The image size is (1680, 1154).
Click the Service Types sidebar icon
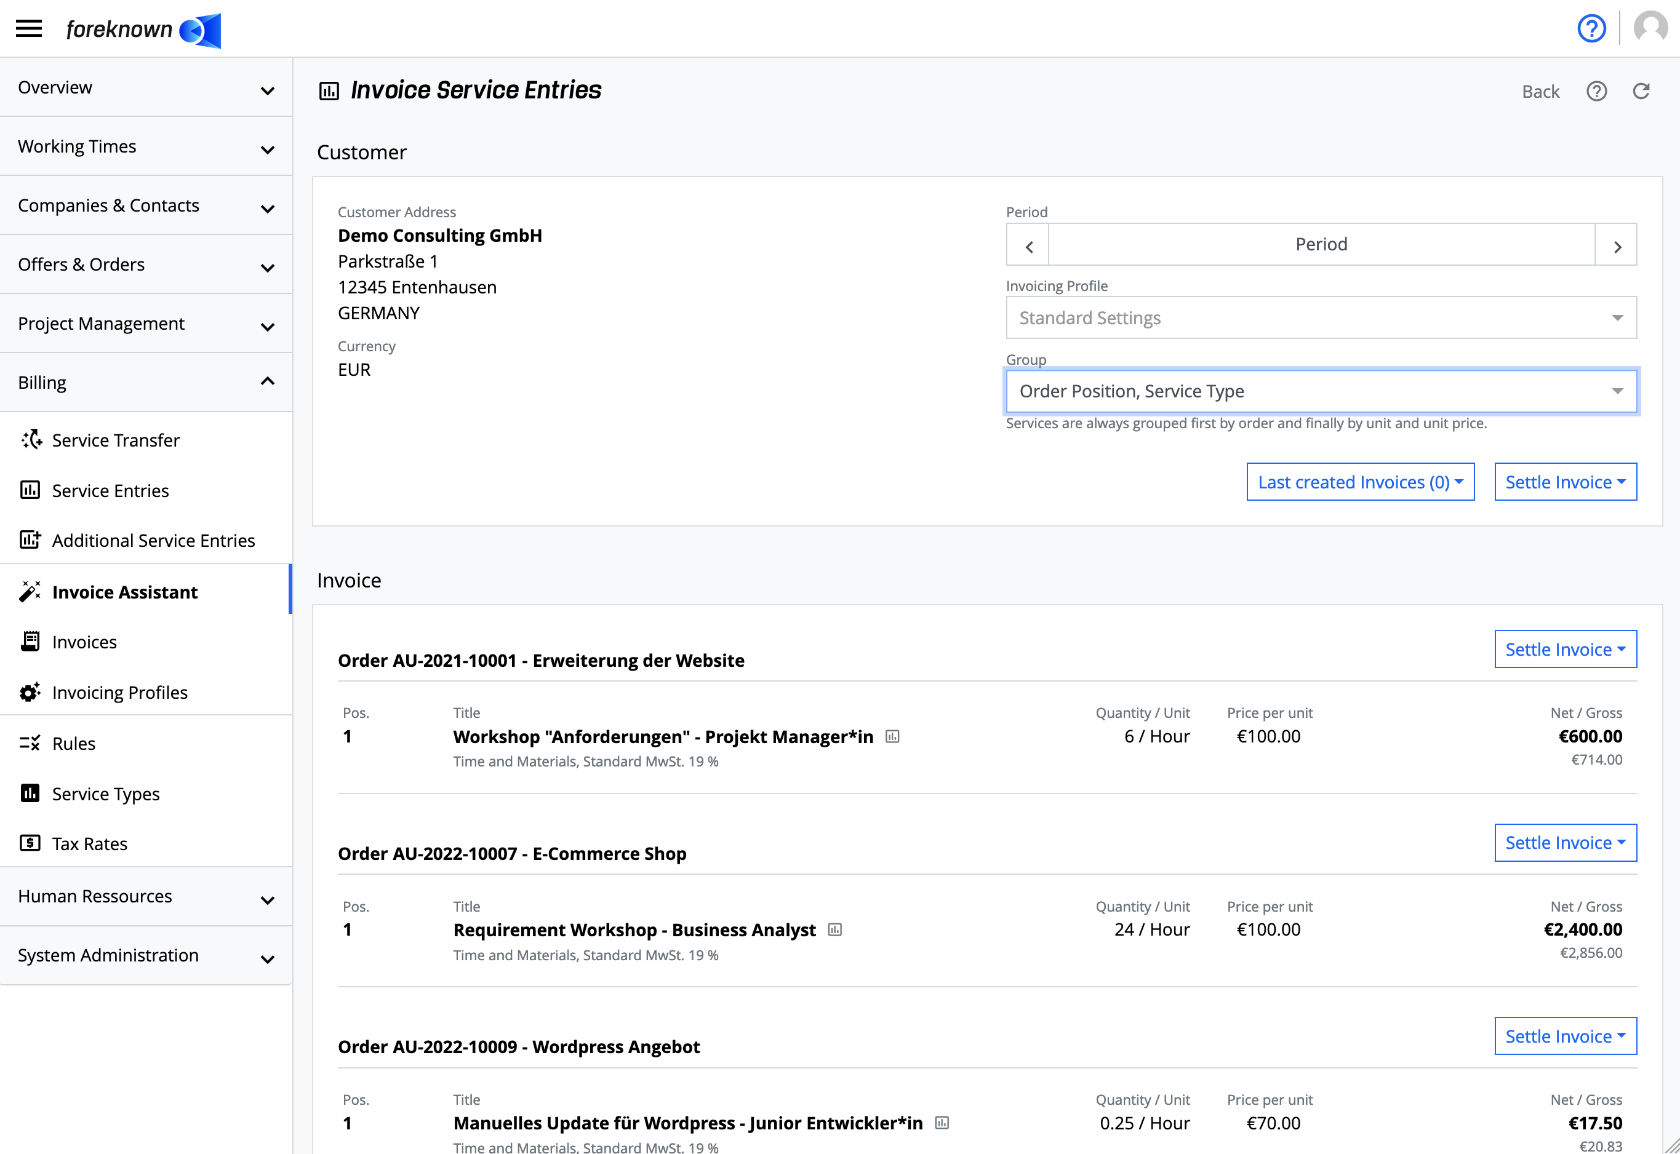click(31, 793)
